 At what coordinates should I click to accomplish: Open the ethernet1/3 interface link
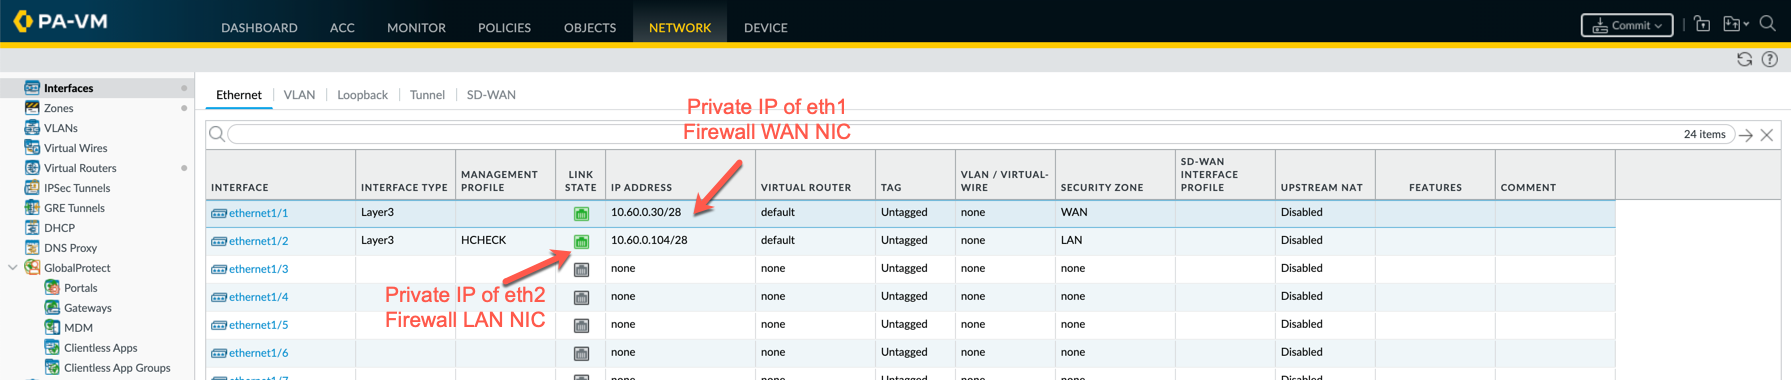[258, 269]
